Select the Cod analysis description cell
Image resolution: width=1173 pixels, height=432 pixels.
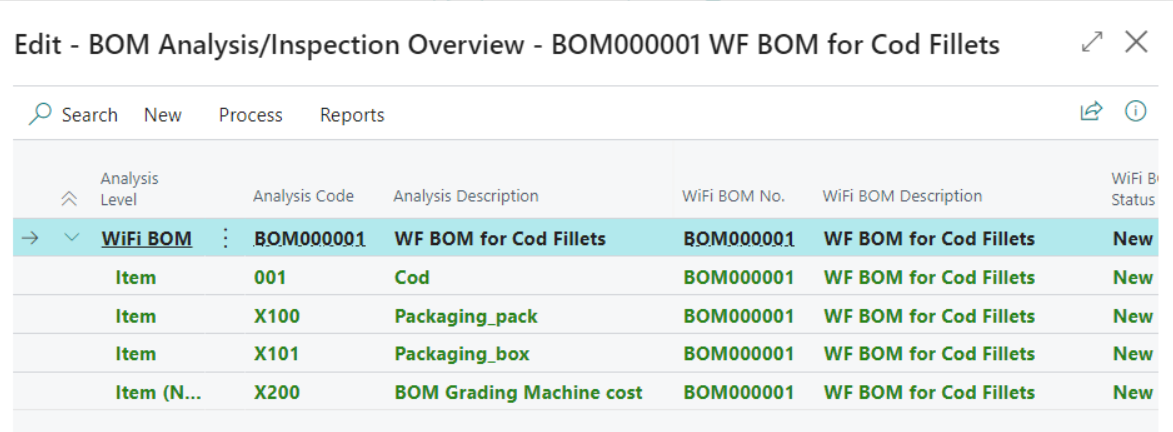click(x=412, y=277)
